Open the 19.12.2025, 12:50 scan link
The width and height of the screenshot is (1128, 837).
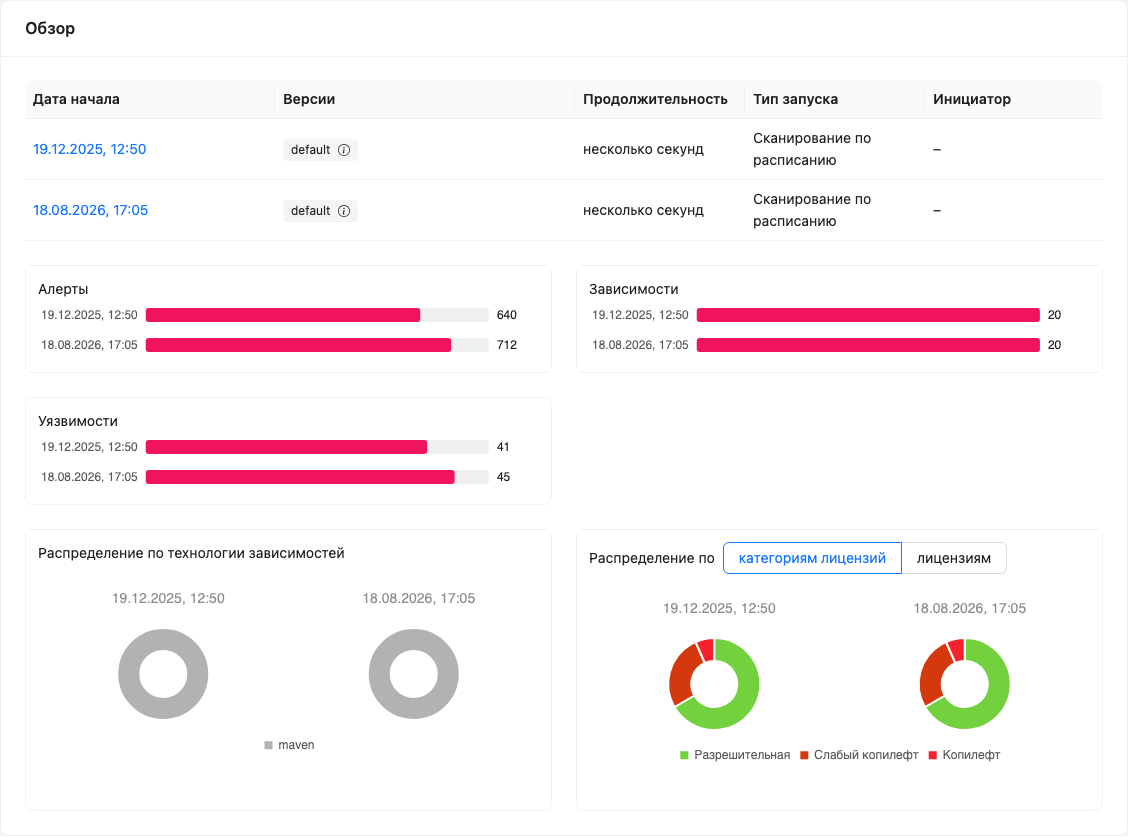coord(90,149)
